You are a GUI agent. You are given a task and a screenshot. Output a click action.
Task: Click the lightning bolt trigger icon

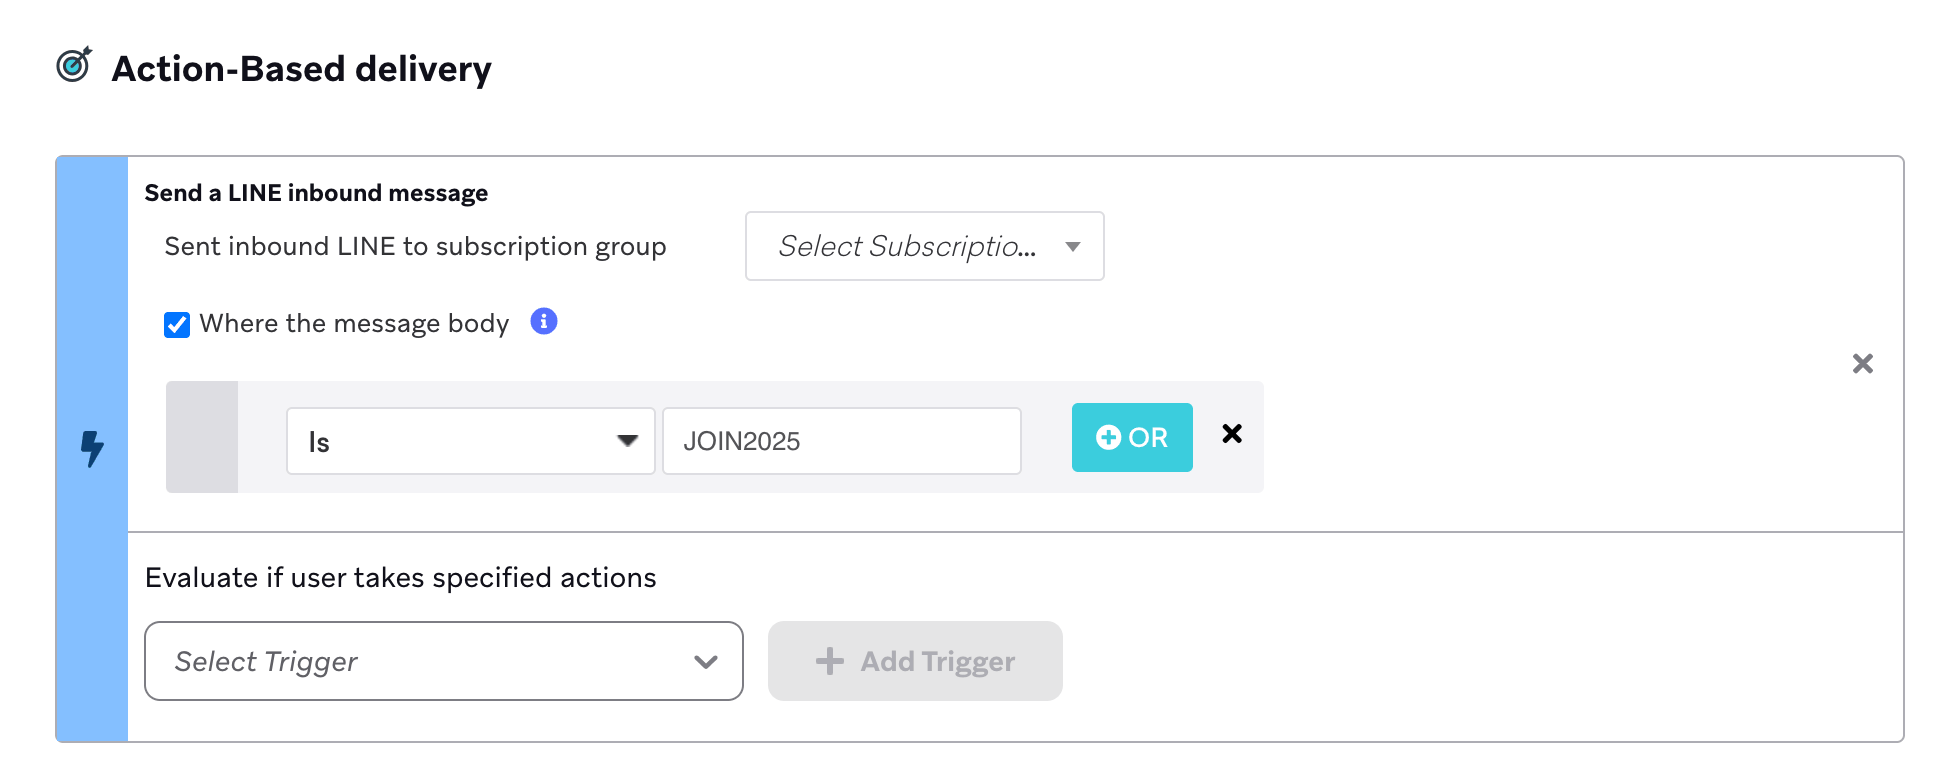pos(92,449)
